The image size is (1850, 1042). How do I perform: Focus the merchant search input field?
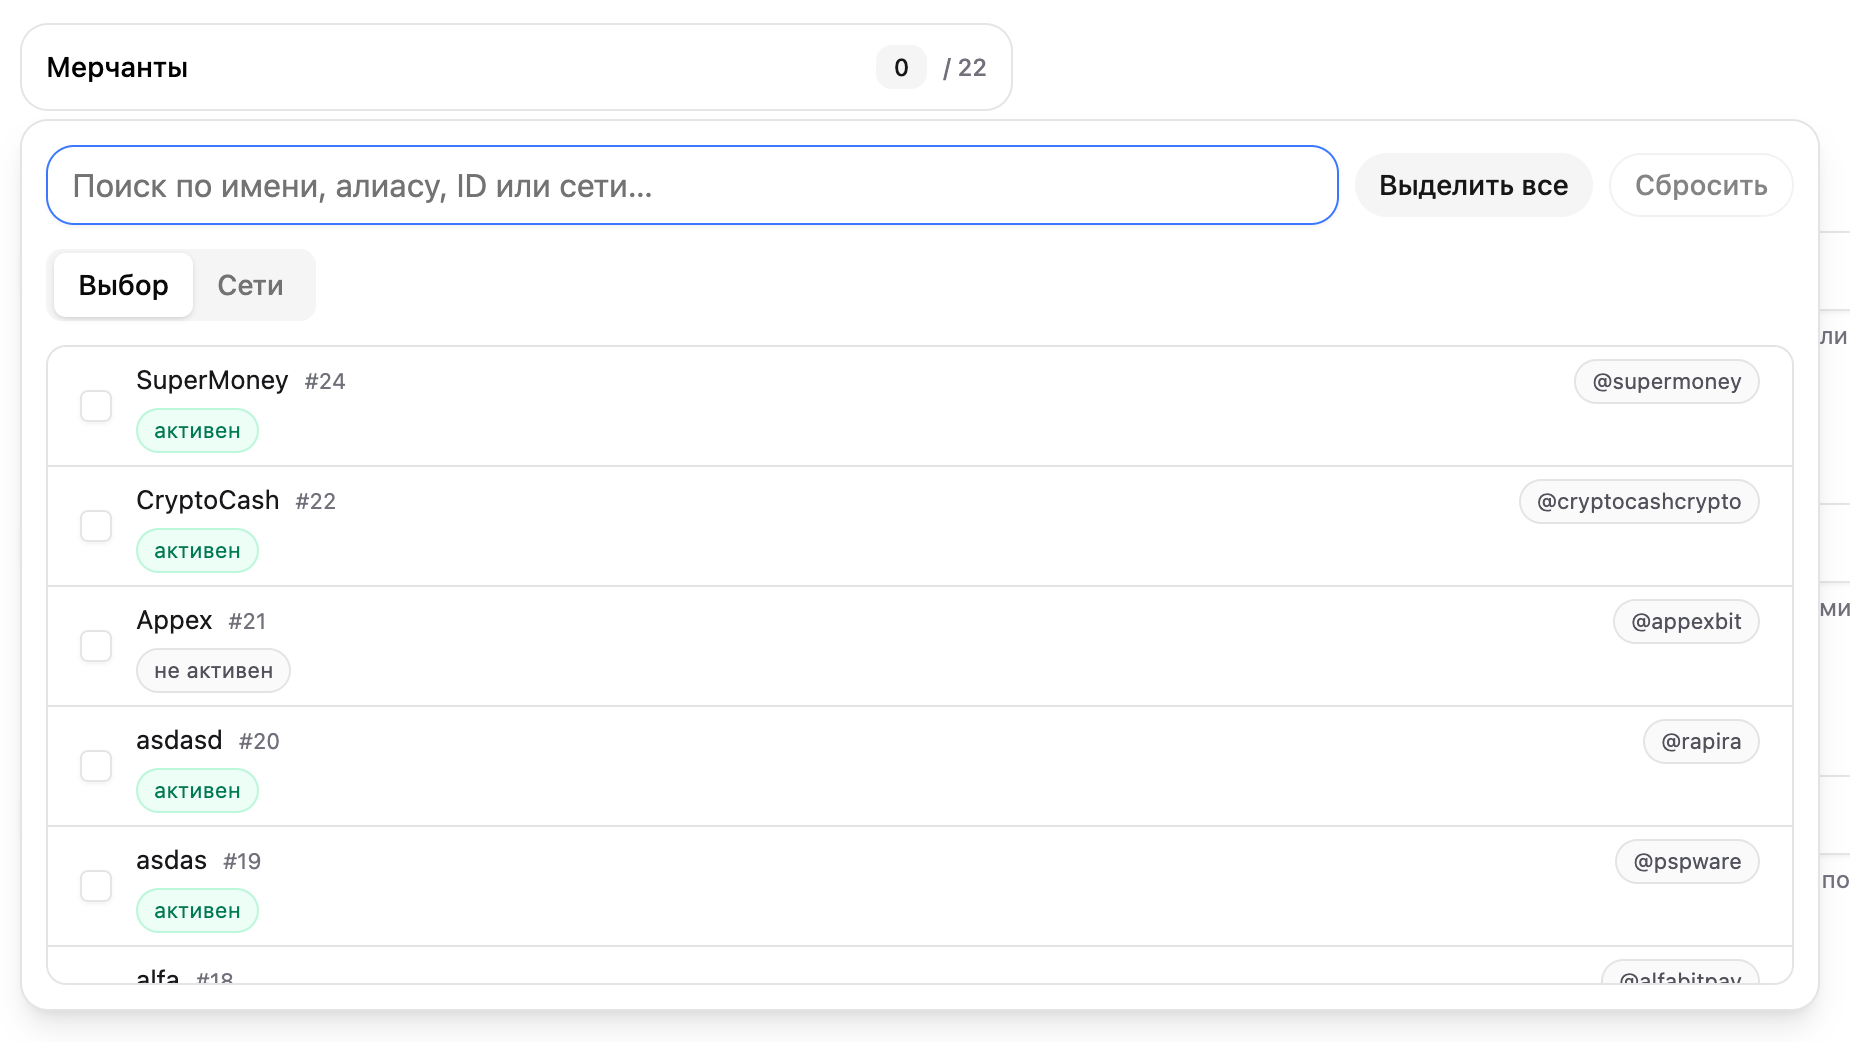(x=692, y=186)
